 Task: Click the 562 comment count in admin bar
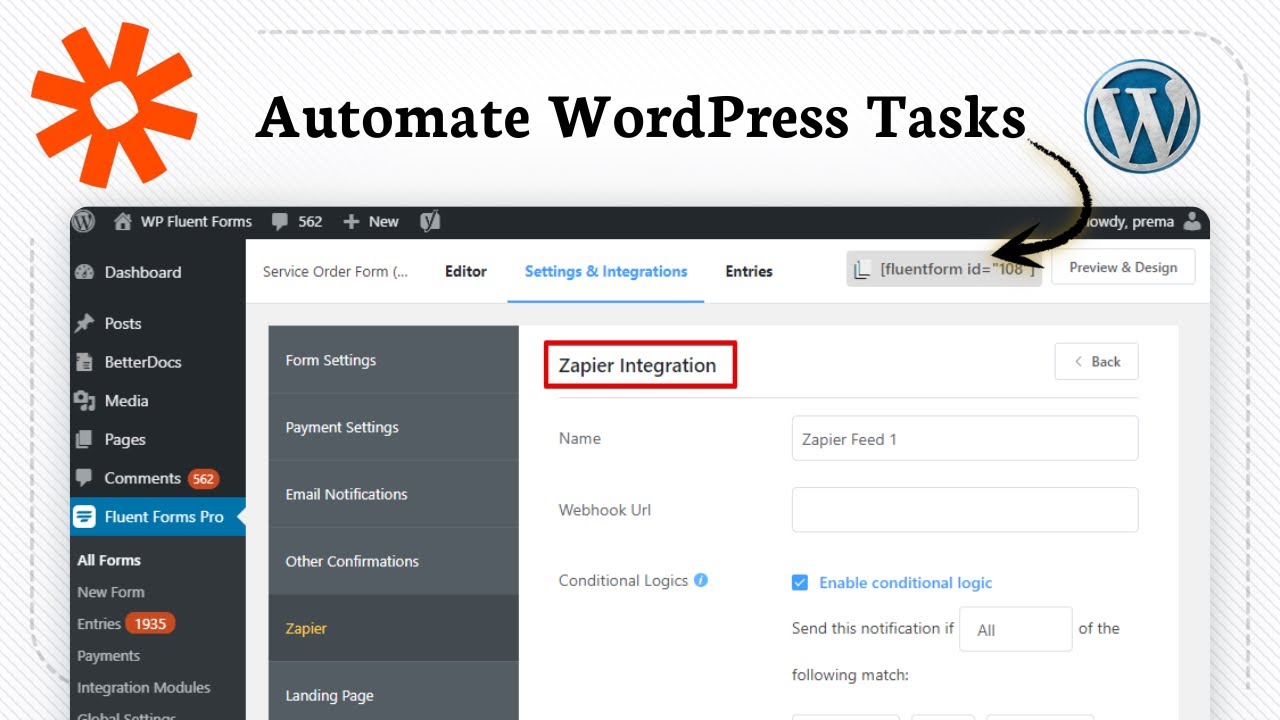tap(310, 222)
